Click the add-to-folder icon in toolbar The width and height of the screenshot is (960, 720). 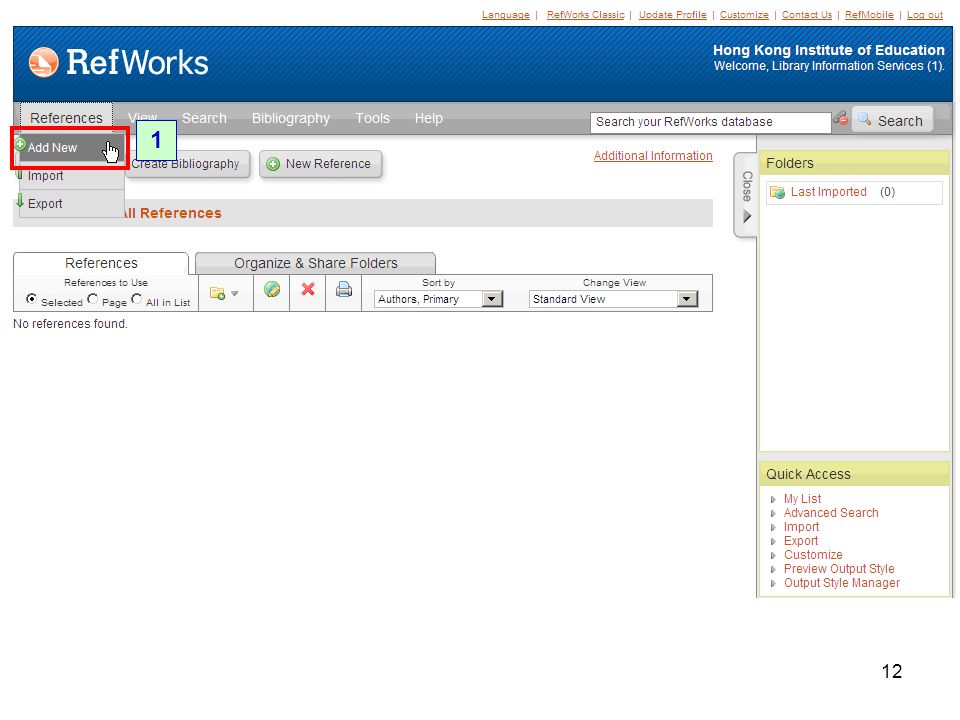click(x=217, y=293)
